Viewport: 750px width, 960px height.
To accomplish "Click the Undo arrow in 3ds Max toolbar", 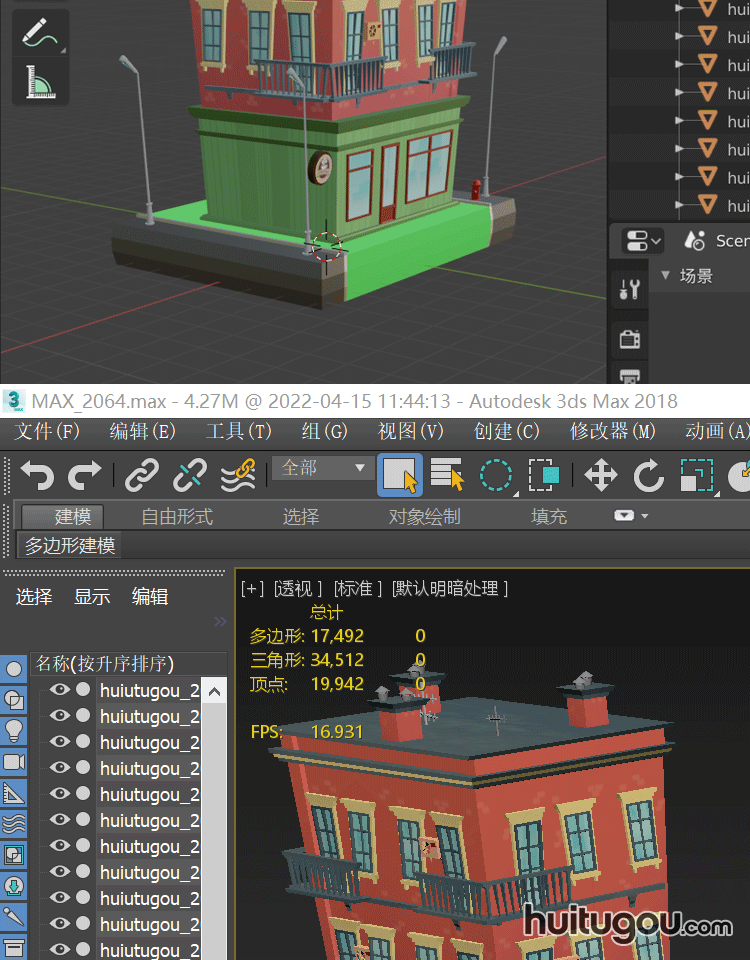I will click(37, 475).
